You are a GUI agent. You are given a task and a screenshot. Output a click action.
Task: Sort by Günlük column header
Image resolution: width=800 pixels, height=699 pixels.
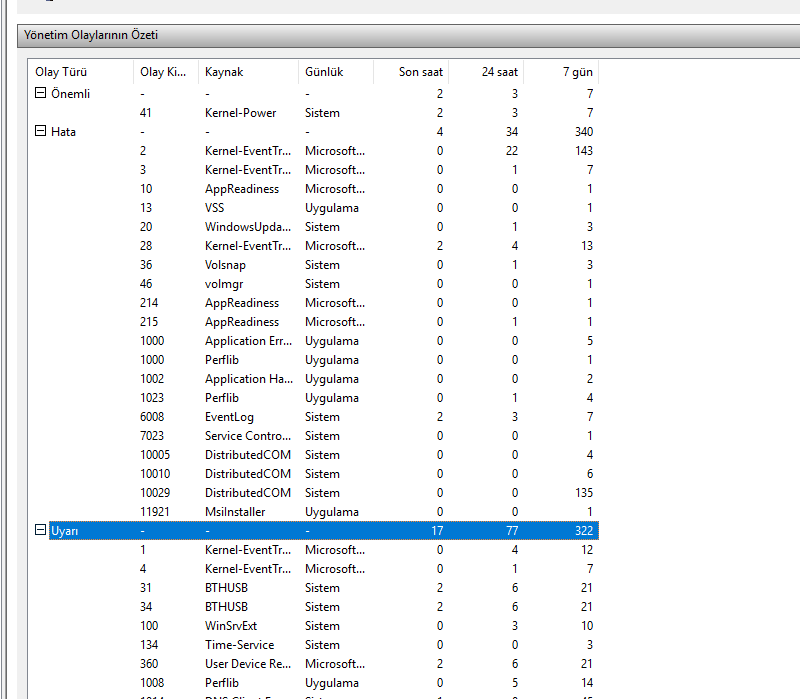tap(336, 72)
